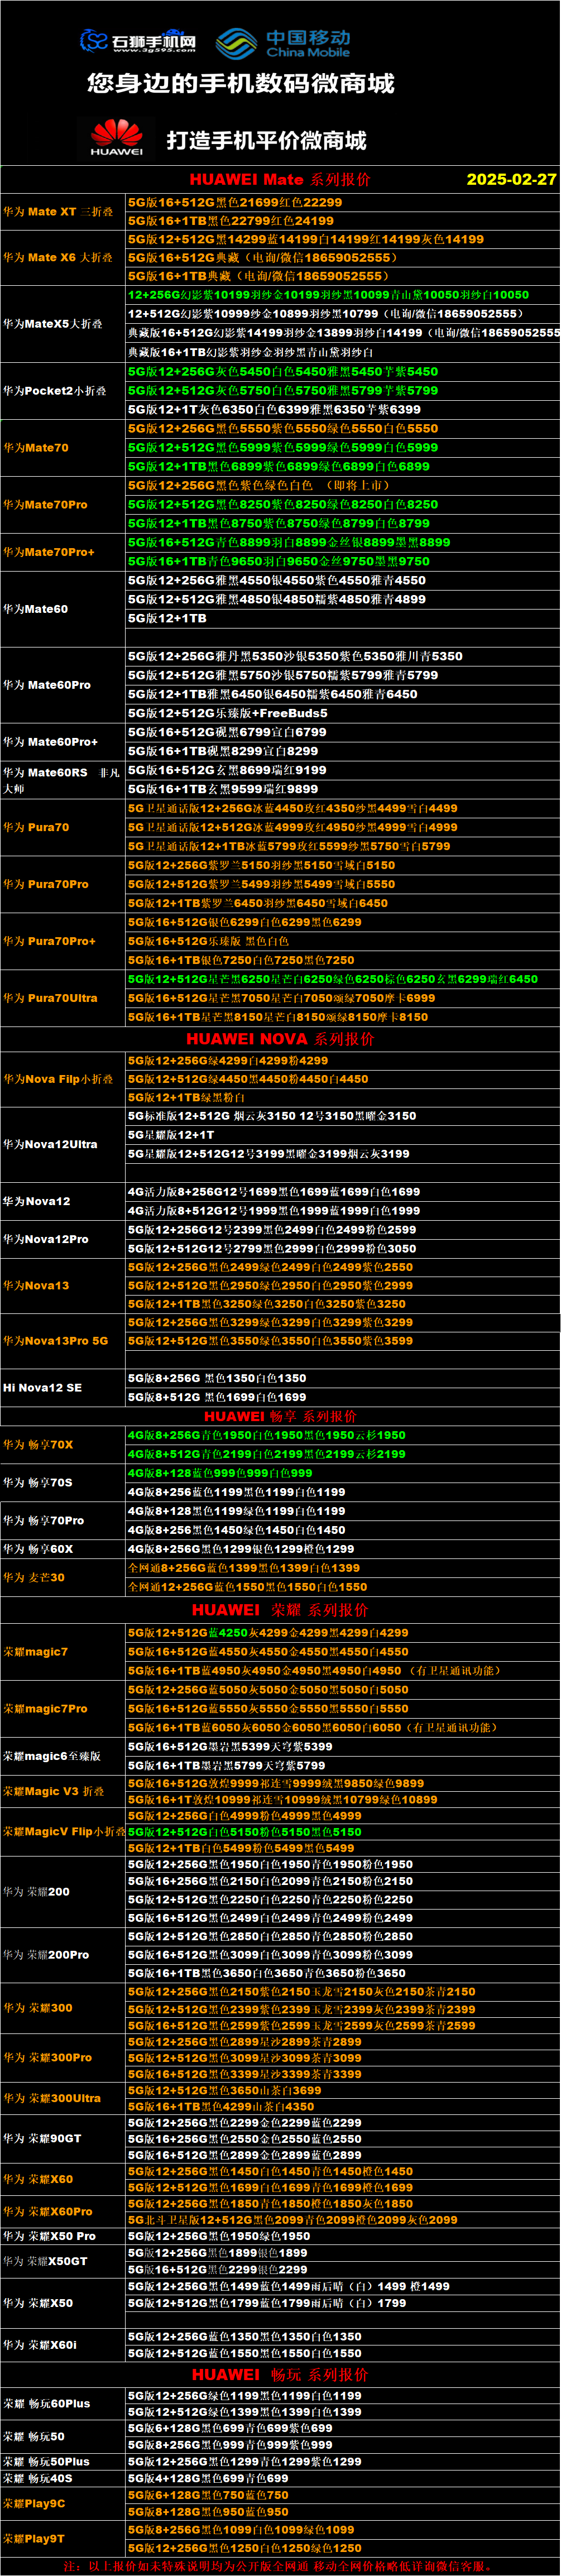Click the red Huawei logo
Viewport: 561px width, 2576px height.
click(116, 137)
